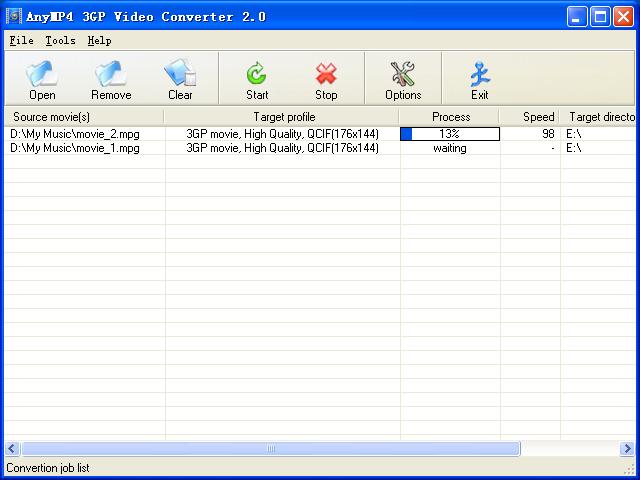640x480 pixels.
Task: Minimize the converter window
Action: click(577, 17)
